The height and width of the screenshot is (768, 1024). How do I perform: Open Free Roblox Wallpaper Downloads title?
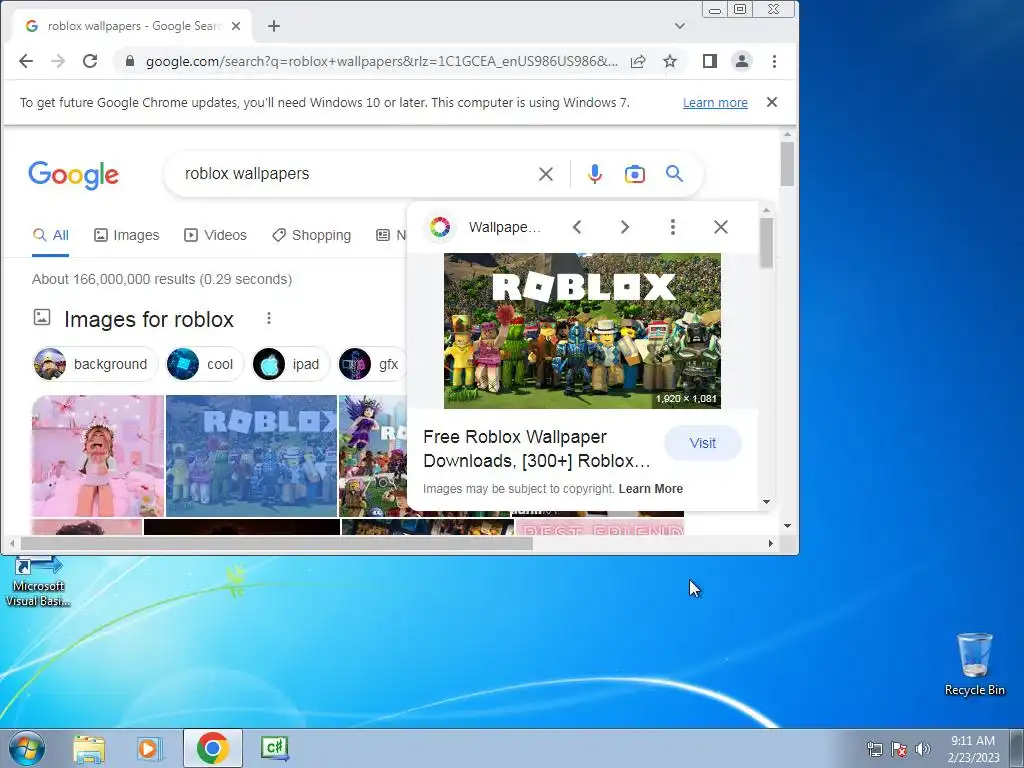(537, 449)
